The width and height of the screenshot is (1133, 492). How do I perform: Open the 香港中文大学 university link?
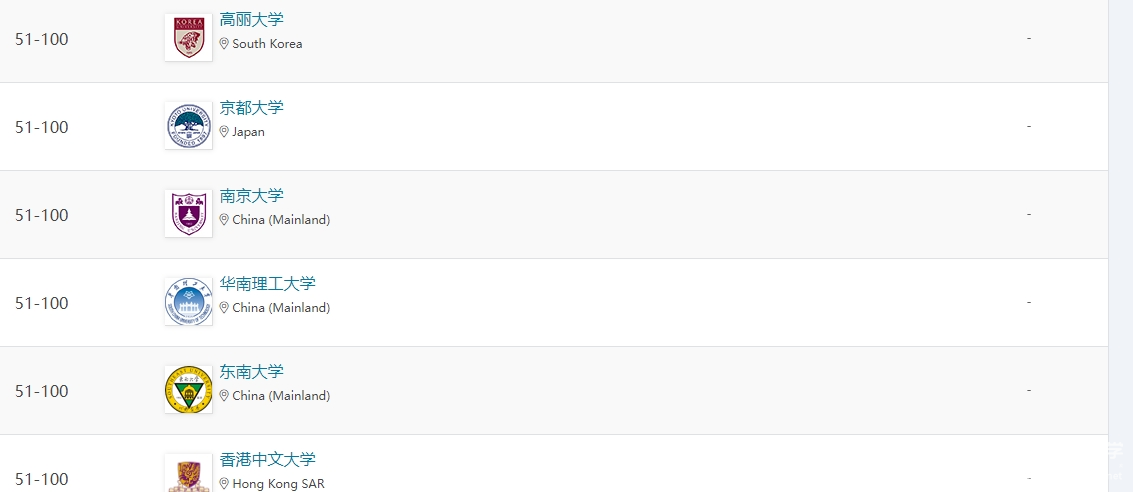point(267,460)
